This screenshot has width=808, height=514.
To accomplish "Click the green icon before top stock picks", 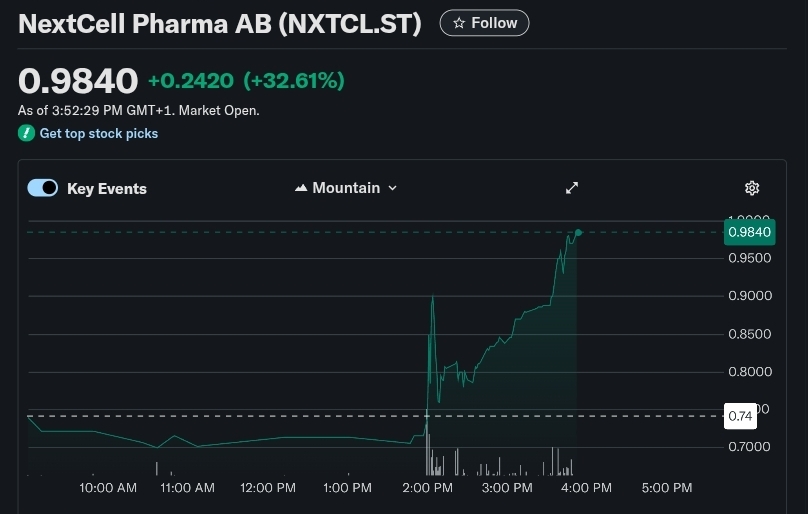I will coord(26,133).
